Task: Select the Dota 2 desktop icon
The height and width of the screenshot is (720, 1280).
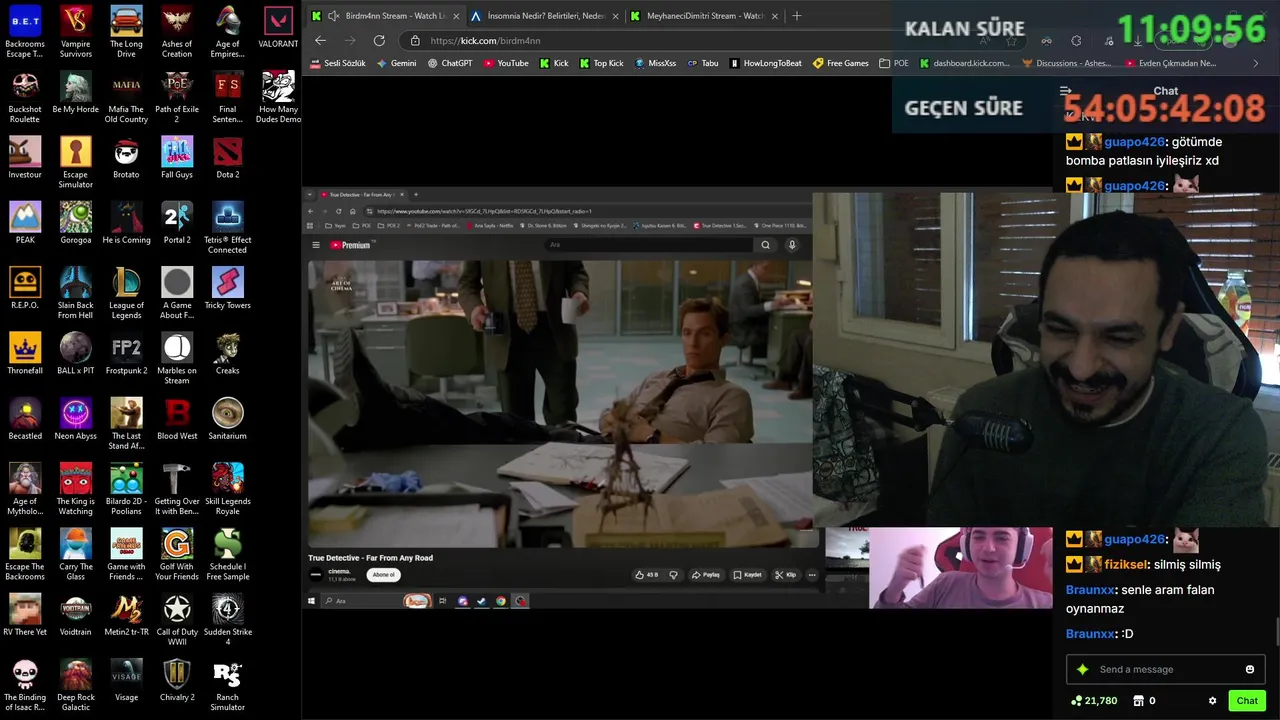Action: click(227, 158)
